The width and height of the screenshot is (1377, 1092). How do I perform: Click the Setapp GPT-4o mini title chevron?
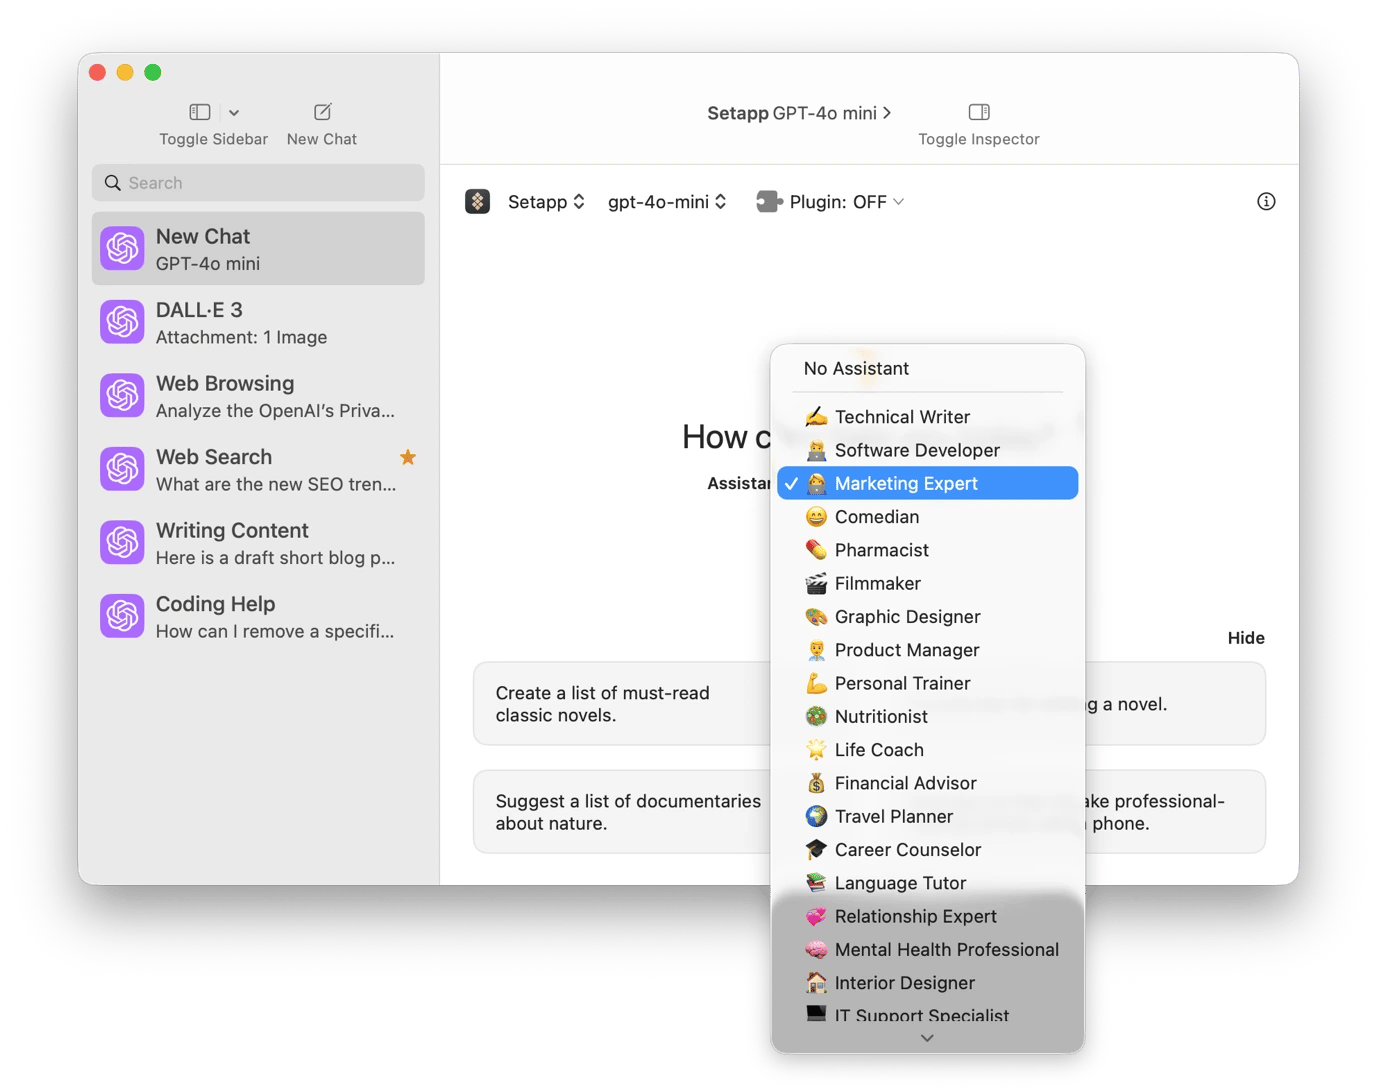pos(887,113)
